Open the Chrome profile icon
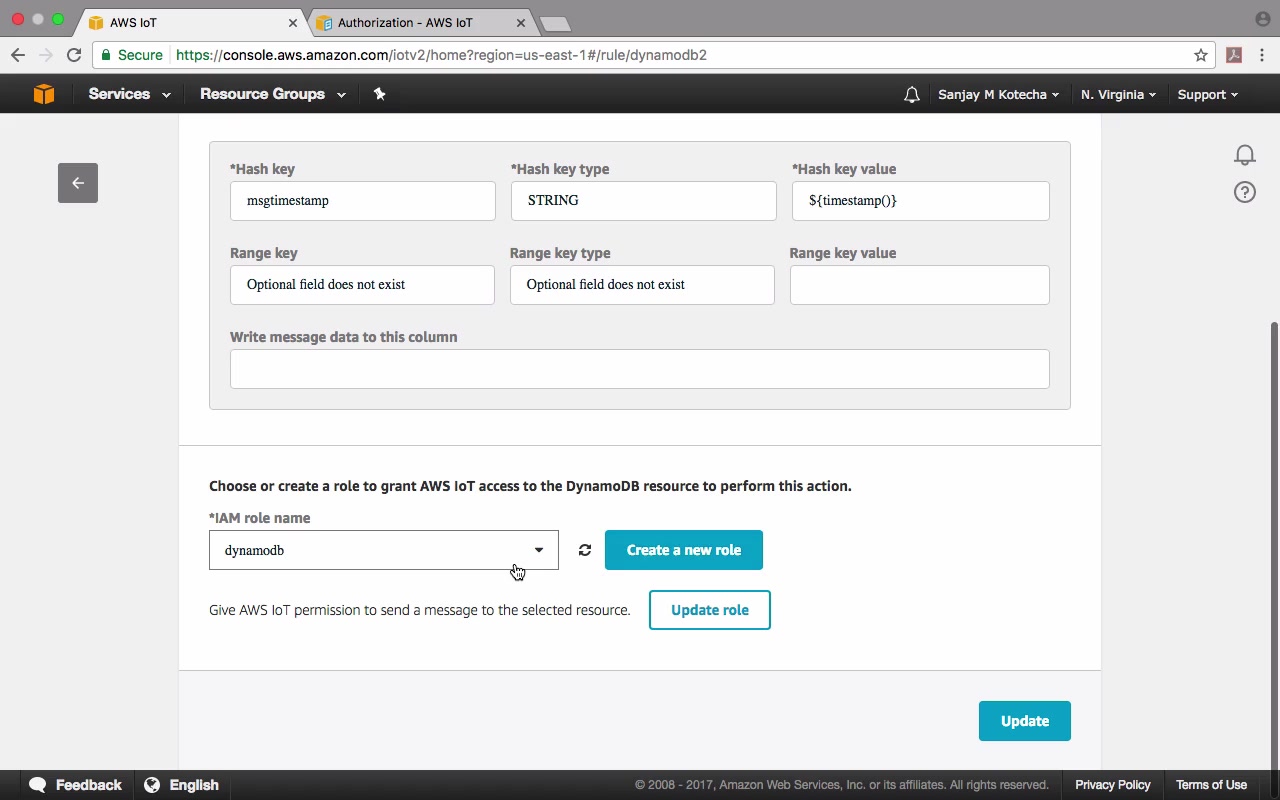This screenshot has width=1280, height=800. [x=1262, y=19]
